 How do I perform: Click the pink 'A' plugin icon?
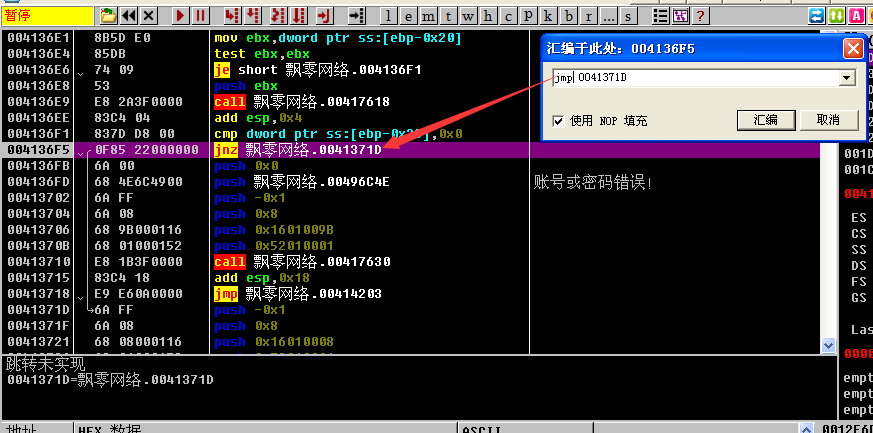857,16
